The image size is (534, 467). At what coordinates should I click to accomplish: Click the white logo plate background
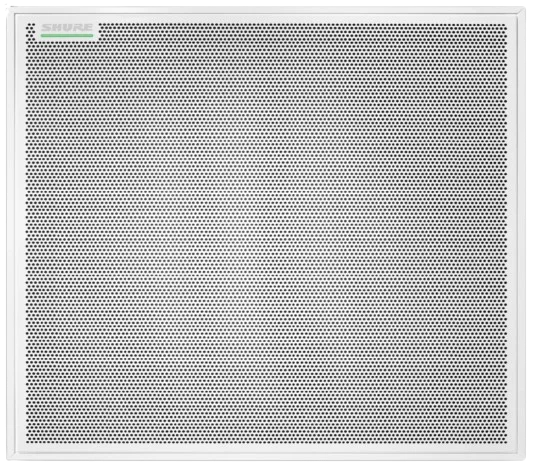click(67, 31)
